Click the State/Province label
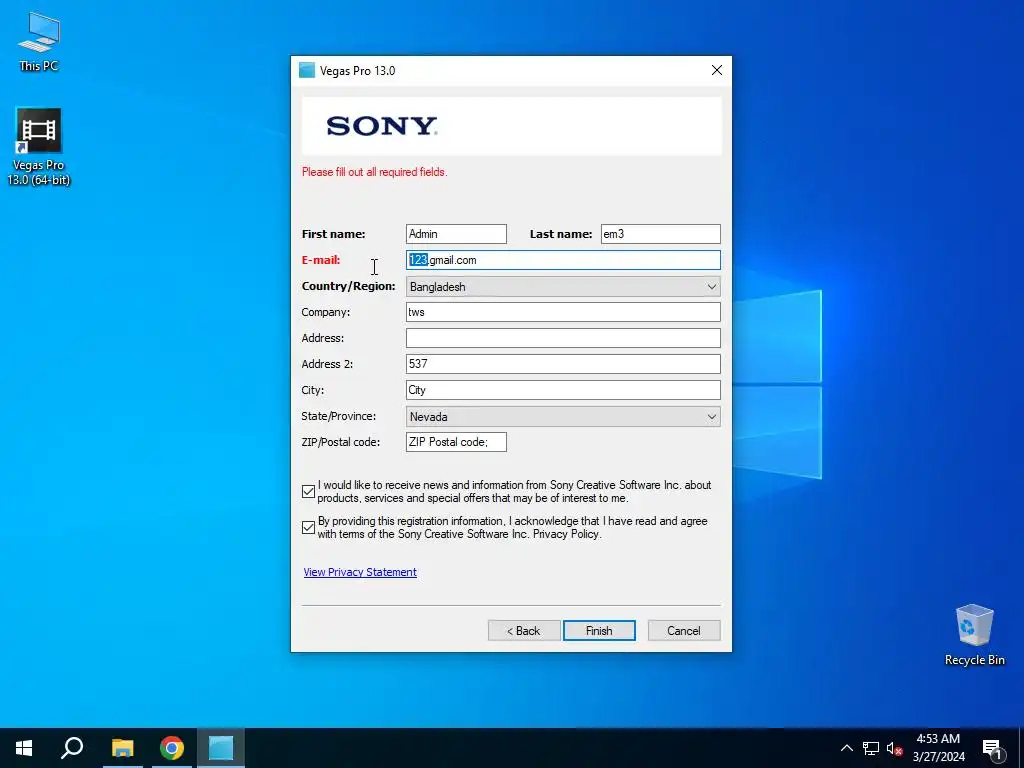 [338, 416]
